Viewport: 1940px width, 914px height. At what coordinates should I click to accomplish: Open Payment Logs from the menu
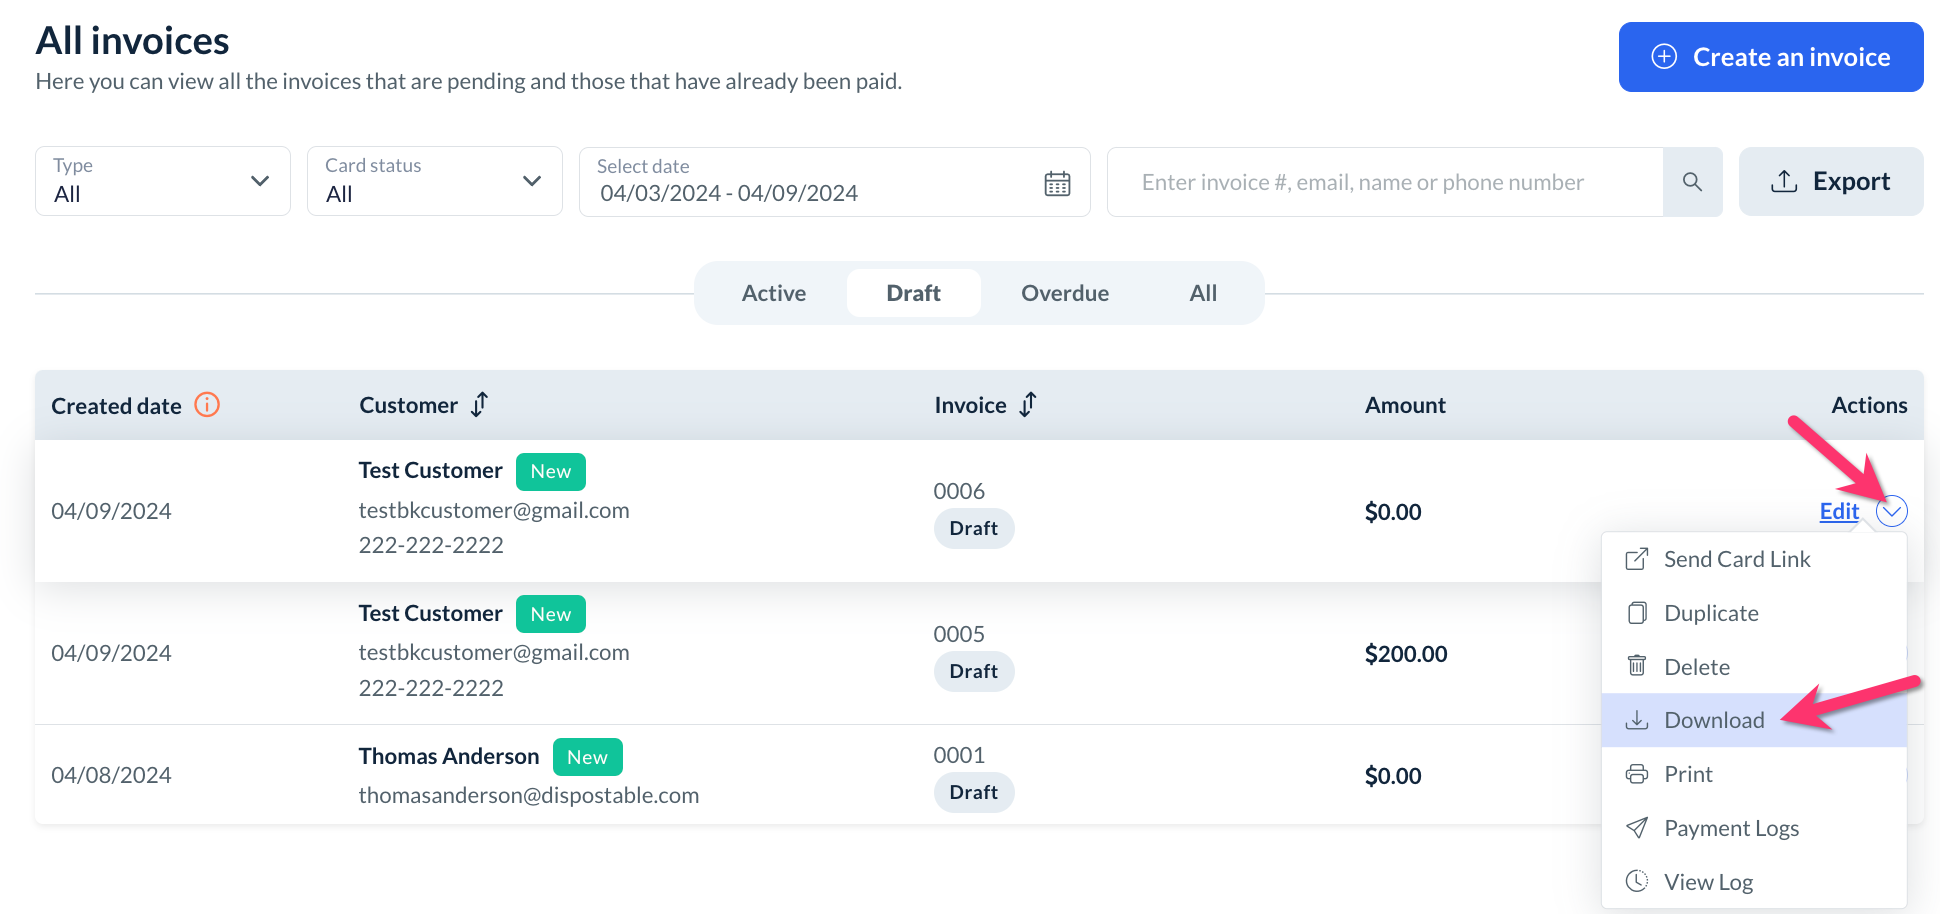(1731, 828)
